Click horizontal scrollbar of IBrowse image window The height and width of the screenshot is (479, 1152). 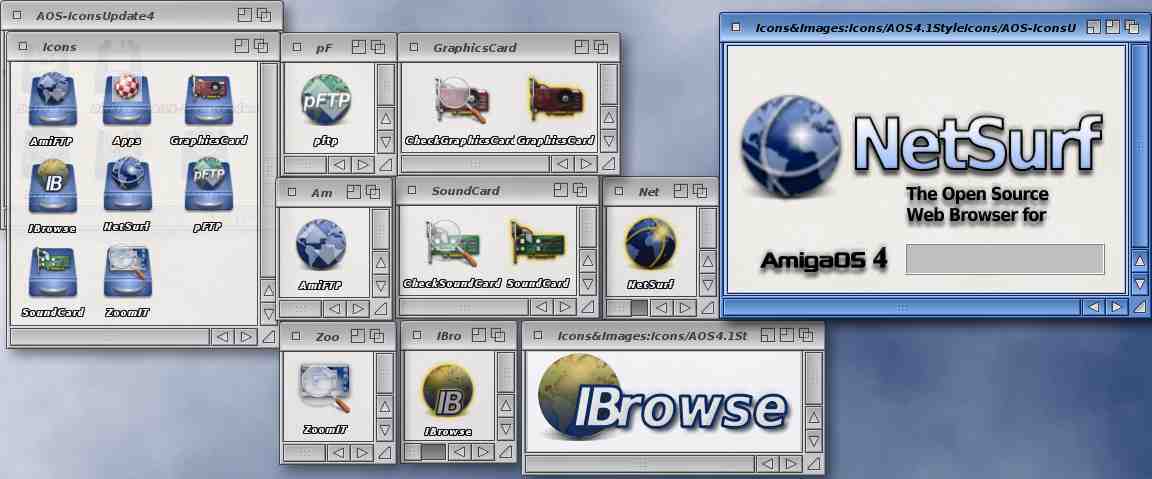tap(640, 464)
